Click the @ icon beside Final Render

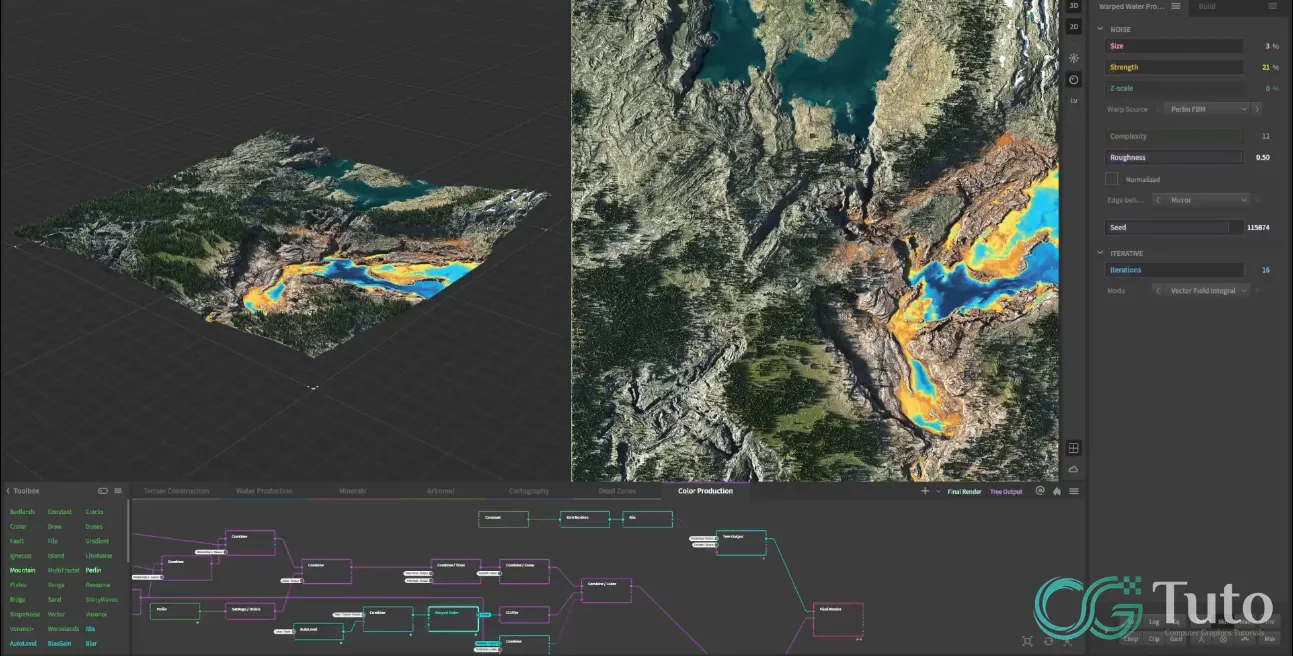point(1039,491)
